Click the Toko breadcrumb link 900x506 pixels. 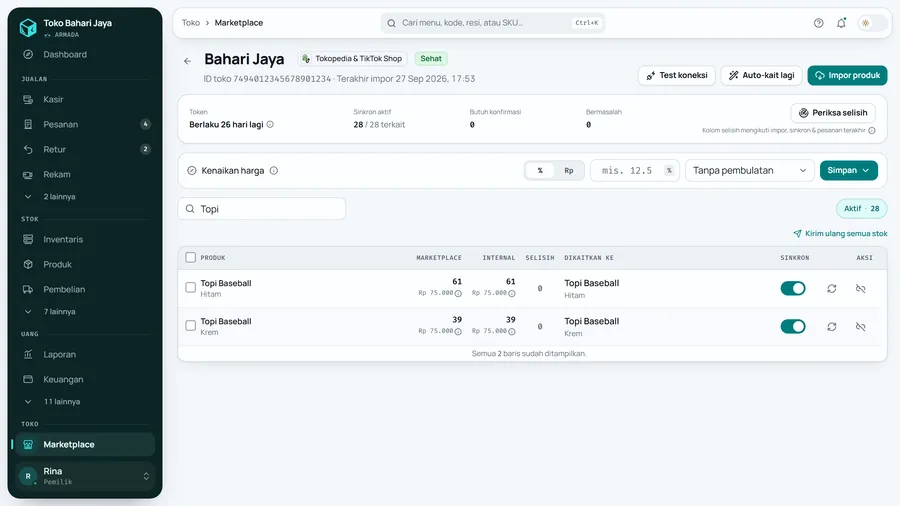(x=191, y=23)
